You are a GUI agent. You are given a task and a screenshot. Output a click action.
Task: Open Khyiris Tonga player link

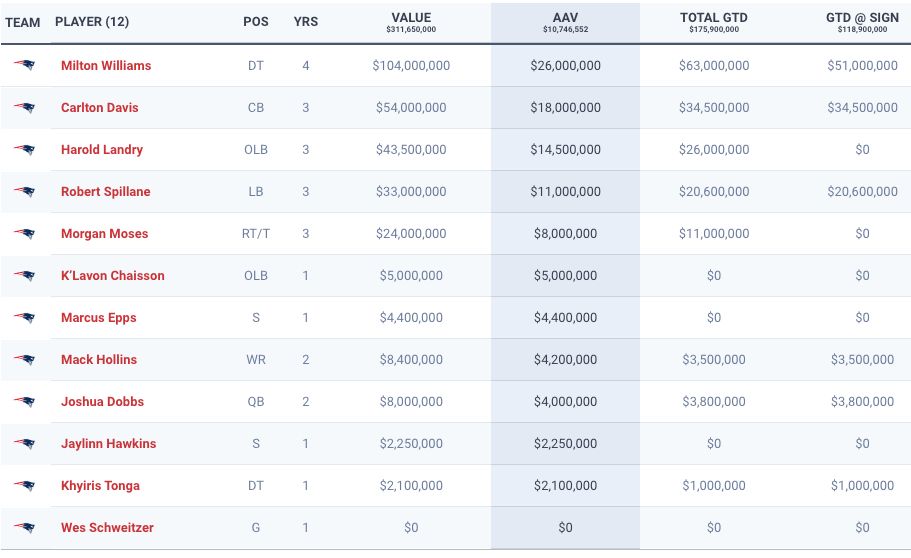coord(100,486)
